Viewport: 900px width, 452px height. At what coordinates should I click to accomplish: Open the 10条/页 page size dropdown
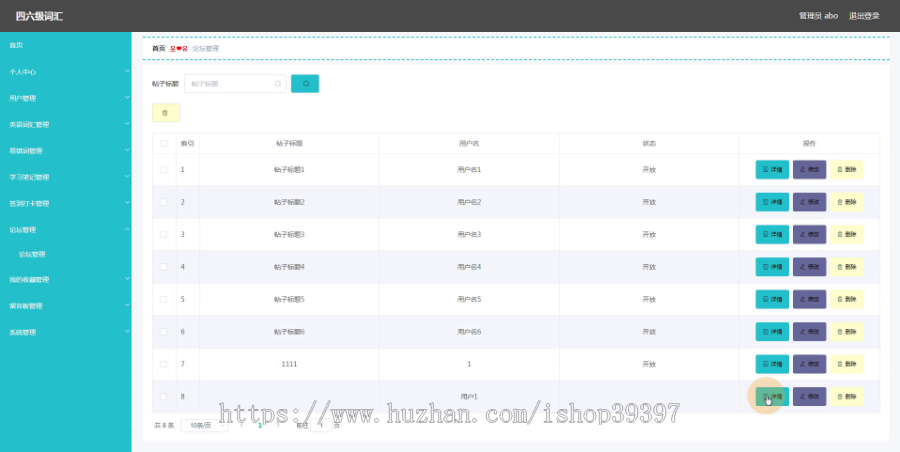pyautogui.click(x=204, y=426)
